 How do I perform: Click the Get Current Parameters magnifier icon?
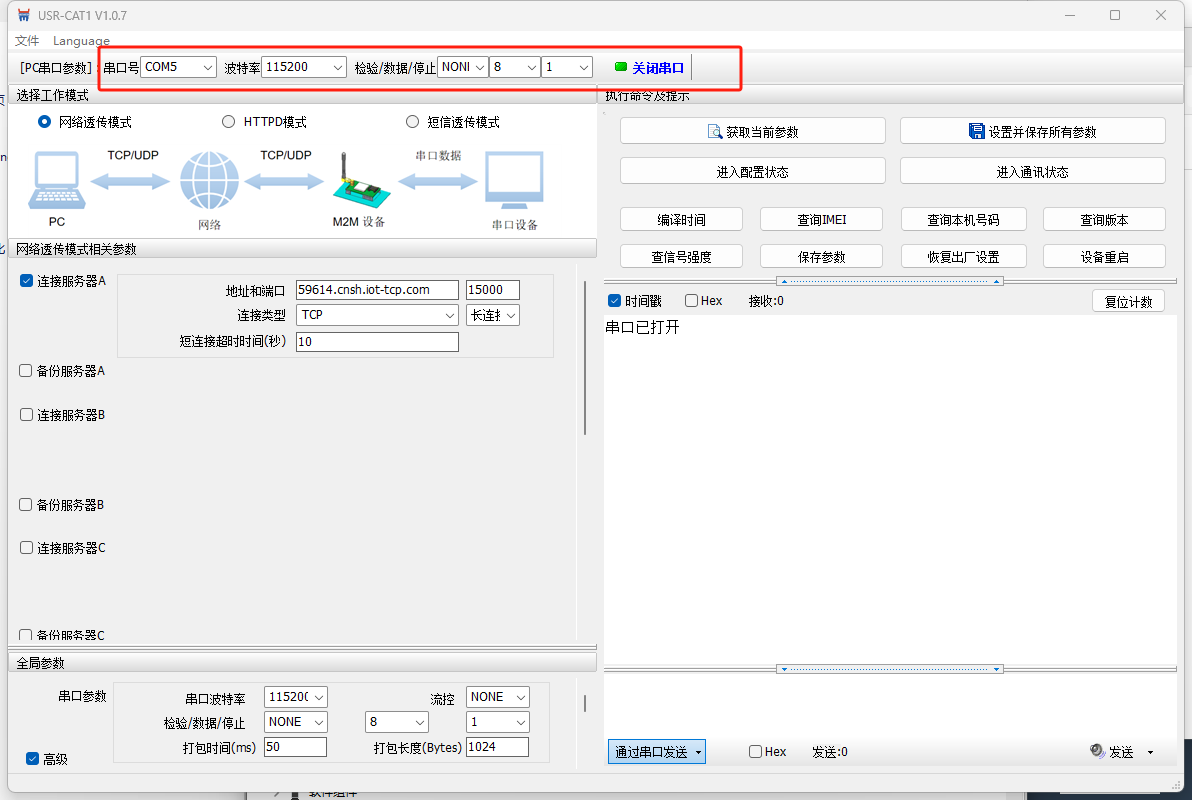(x=714, y=131)
